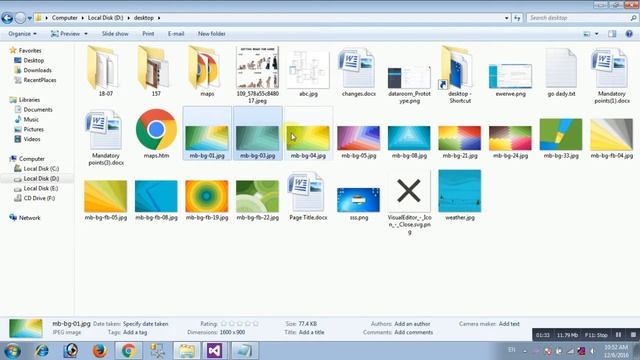This screenshot has width=640, height=360.
Task: Click inside the Search desktop field
Action: (581, 18)
